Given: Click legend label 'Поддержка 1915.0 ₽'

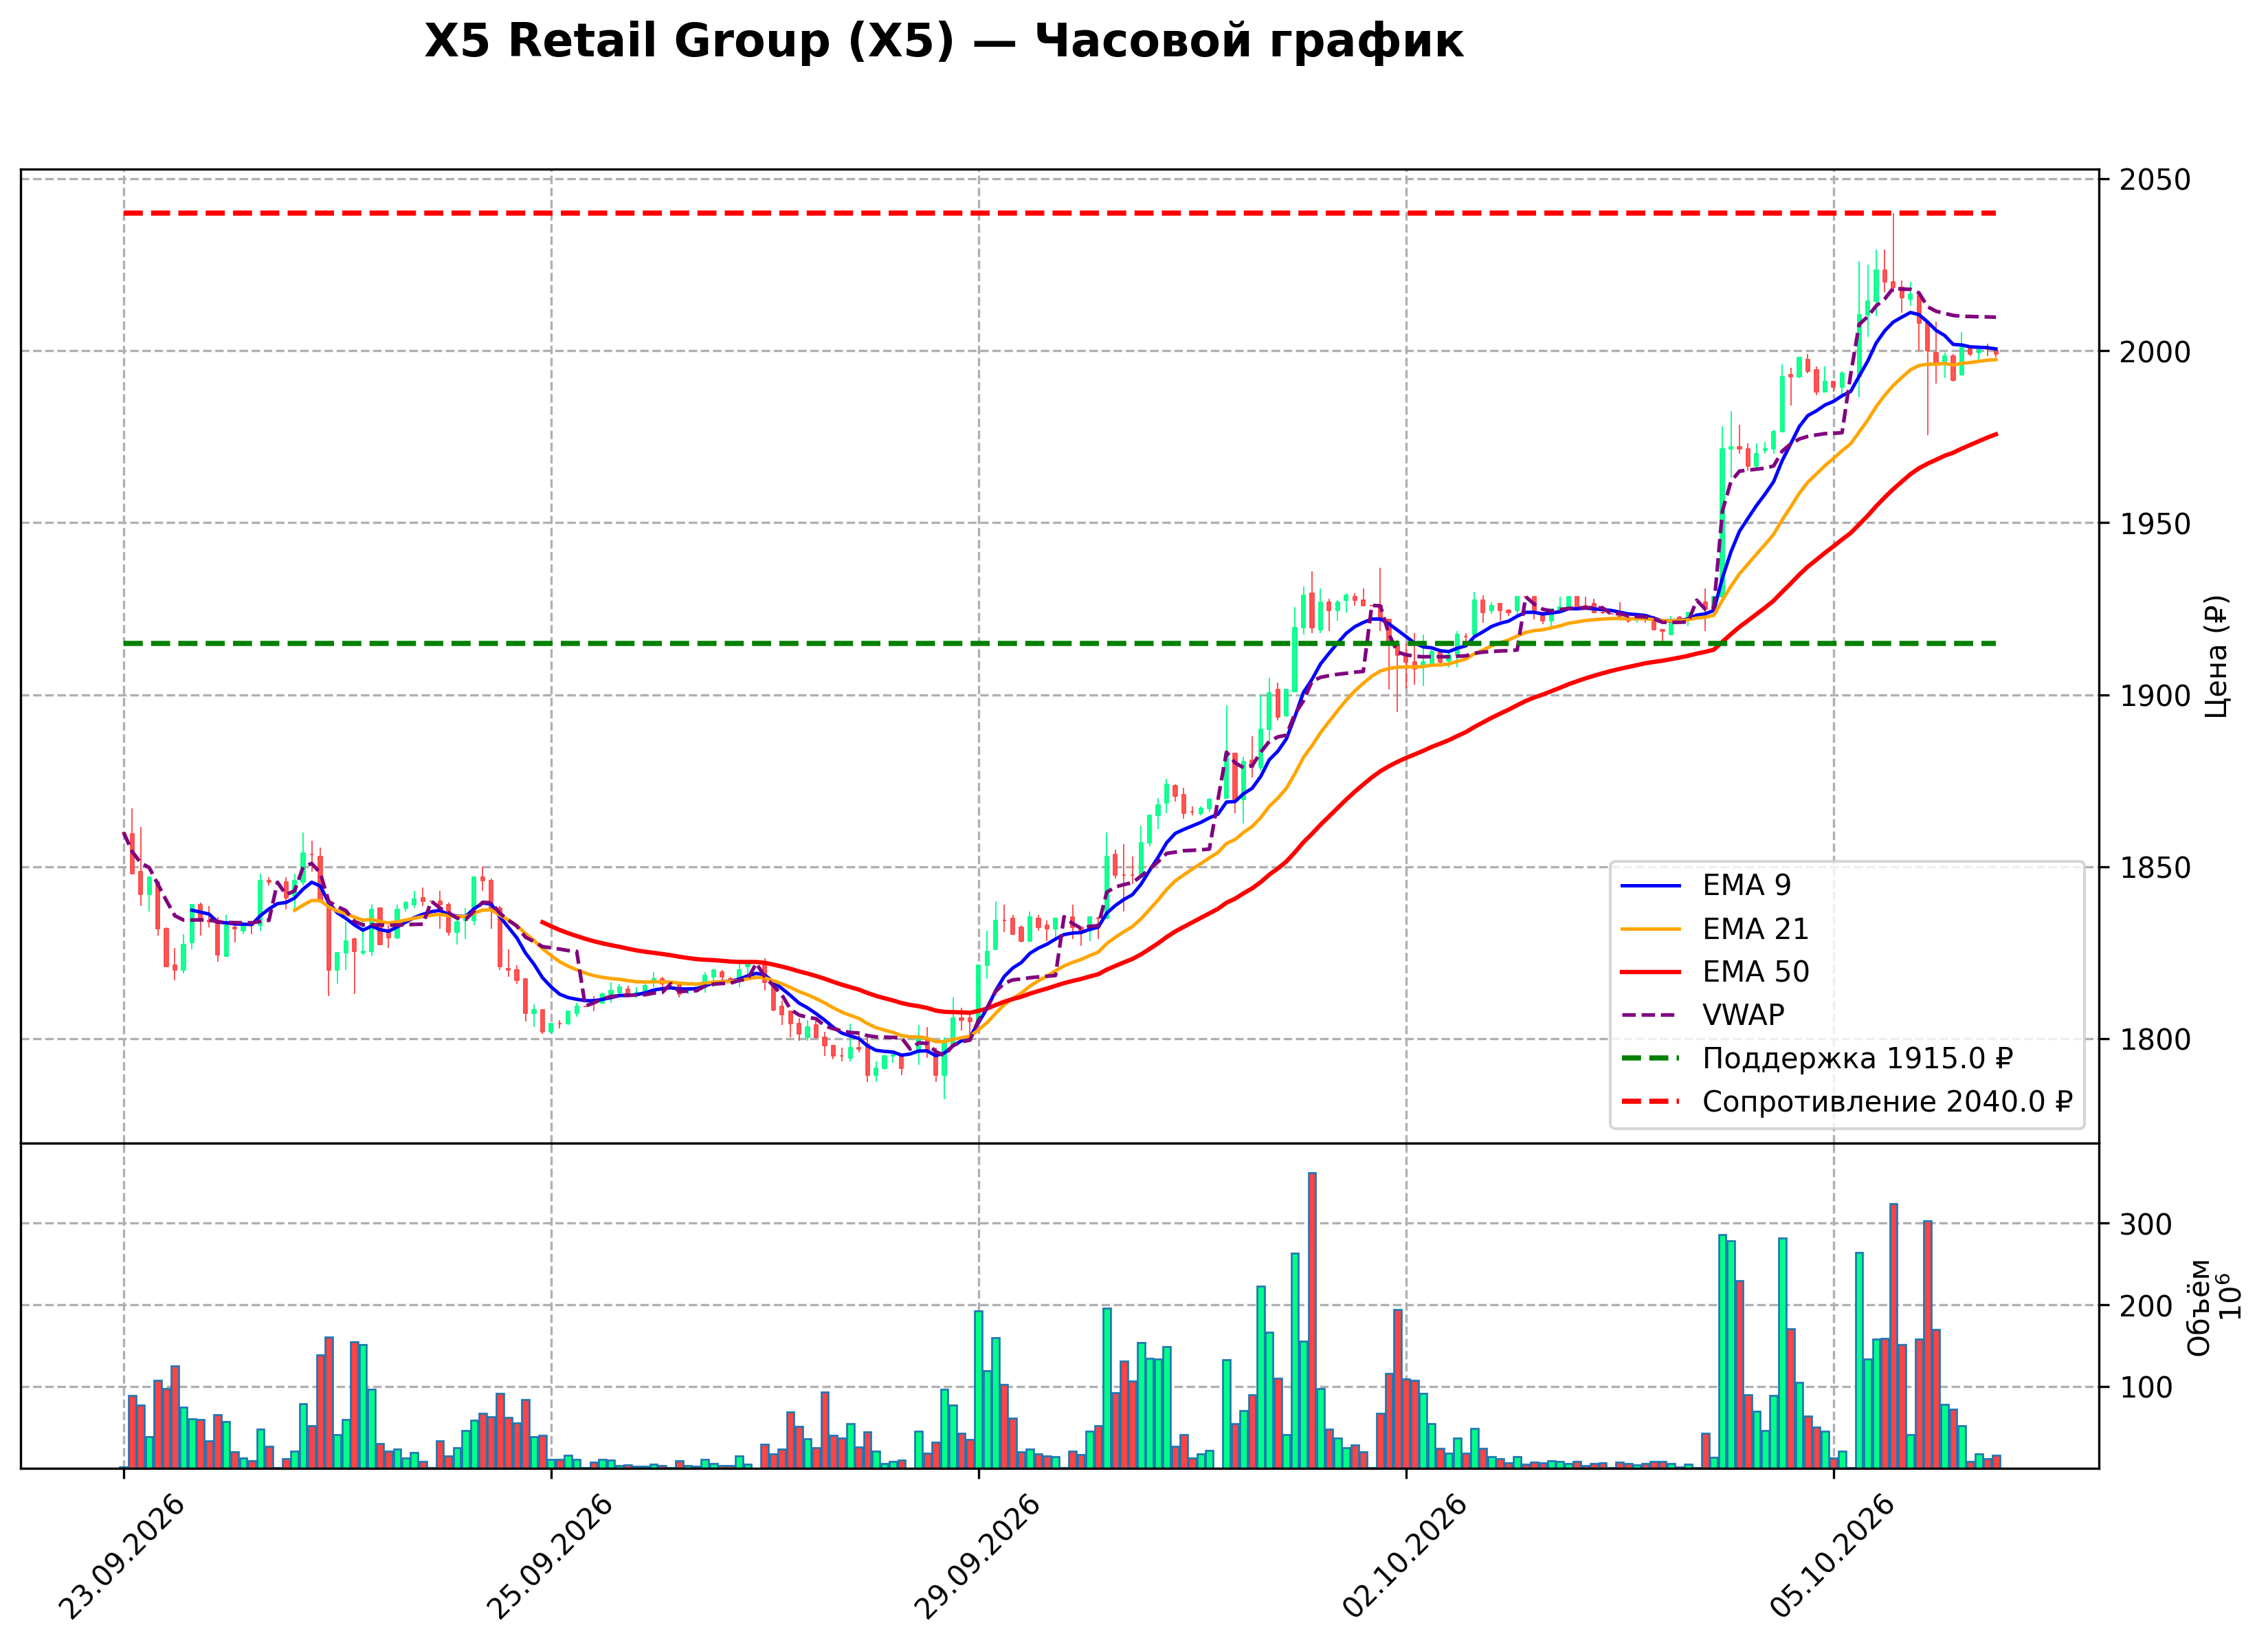Looking at the screenshot, I should point(1857,1058).
